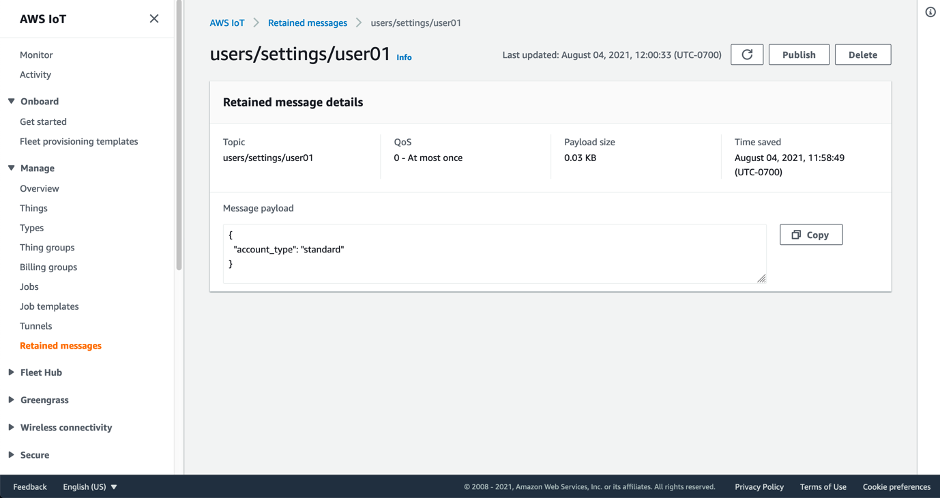The height and width of the screenshot is (499, 941).
Task: Click the users/settings/user01 page title
Action: click(x=300, y=54)
